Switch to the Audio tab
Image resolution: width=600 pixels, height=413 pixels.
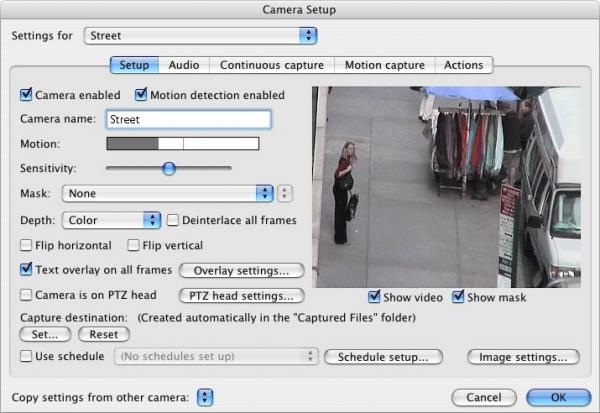[184, 65]
